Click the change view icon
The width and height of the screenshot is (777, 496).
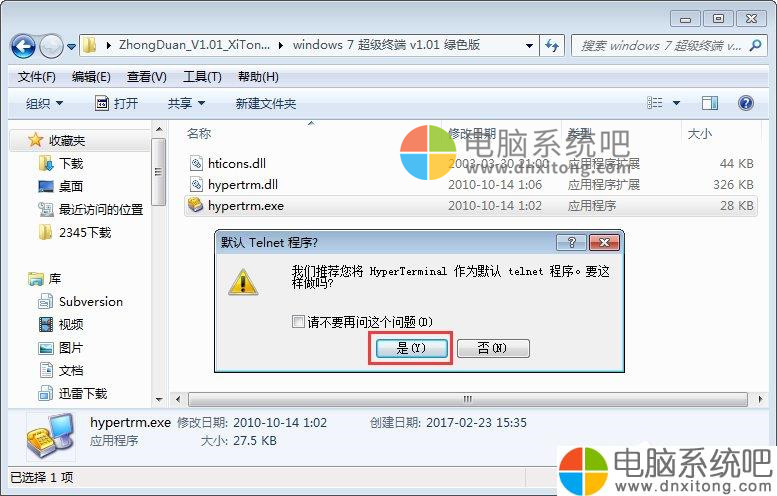(x=654, y=103)
